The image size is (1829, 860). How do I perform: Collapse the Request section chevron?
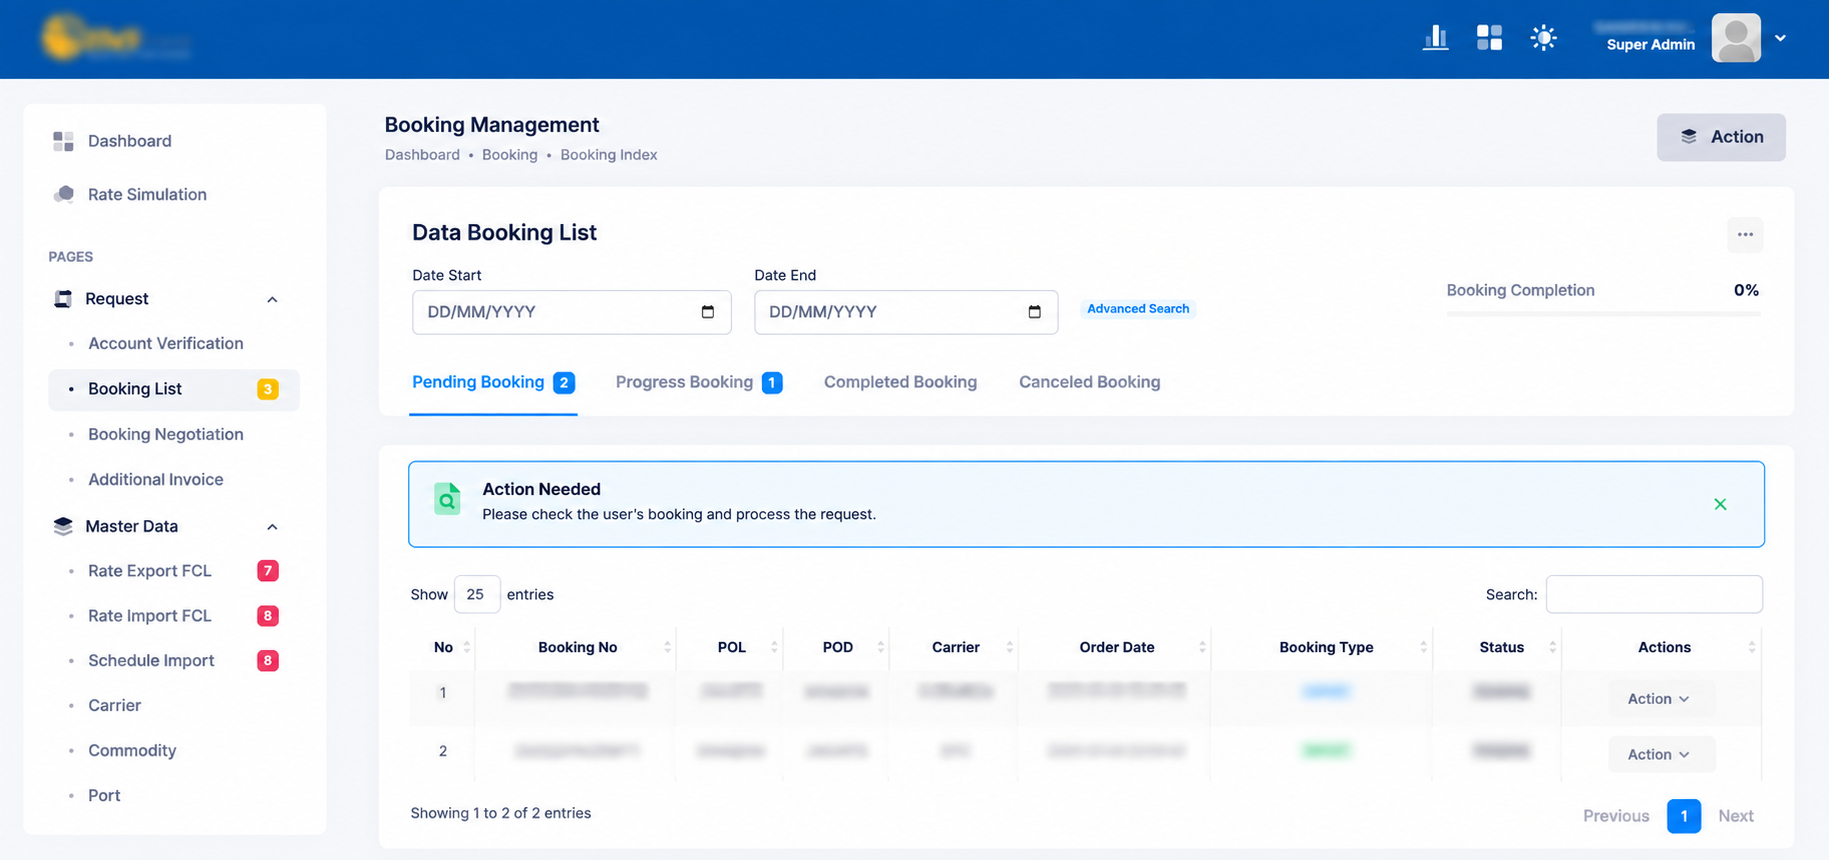point(272,299)
